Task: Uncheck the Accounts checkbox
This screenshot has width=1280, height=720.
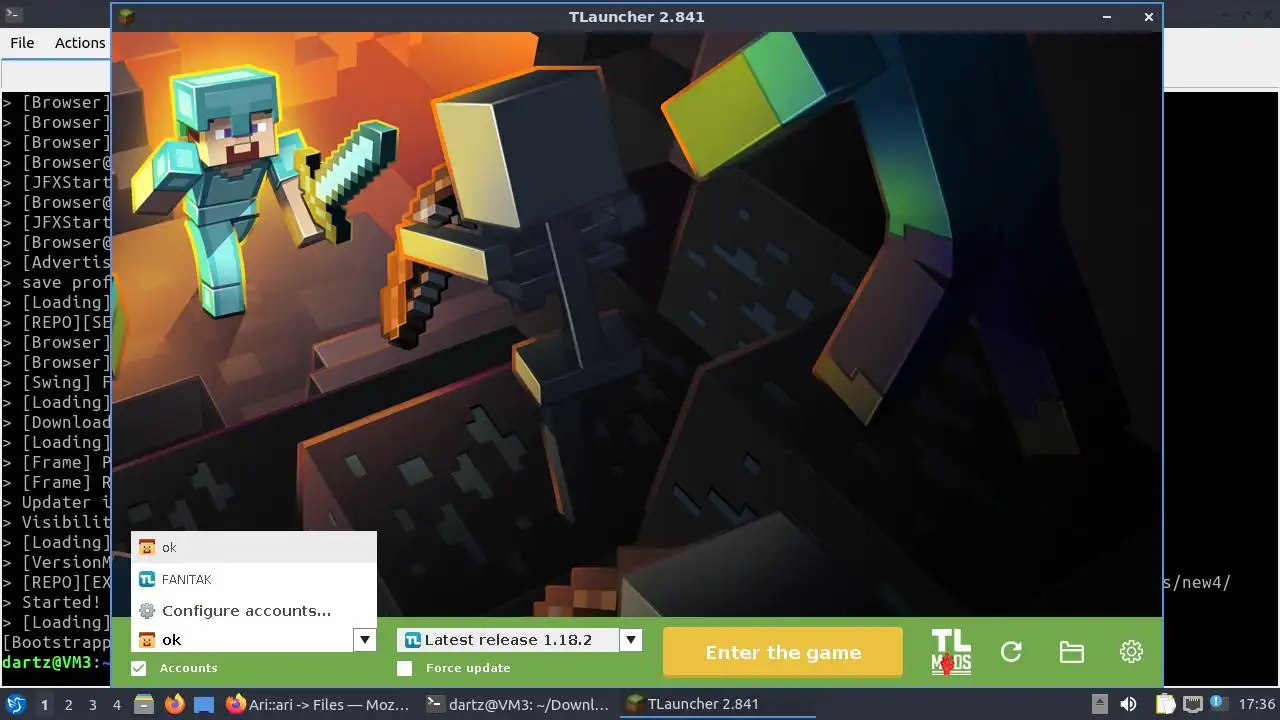Action: [x=139, y=668]
